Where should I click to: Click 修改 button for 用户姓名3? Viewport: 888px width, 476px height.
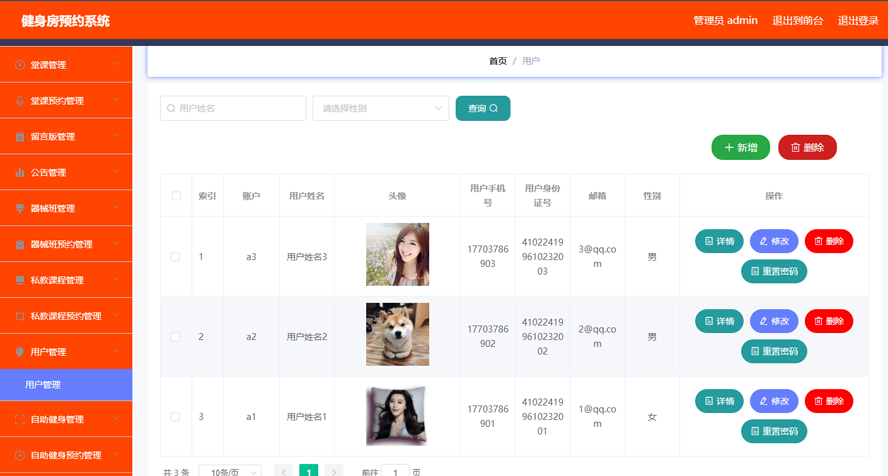pos(774,241)
